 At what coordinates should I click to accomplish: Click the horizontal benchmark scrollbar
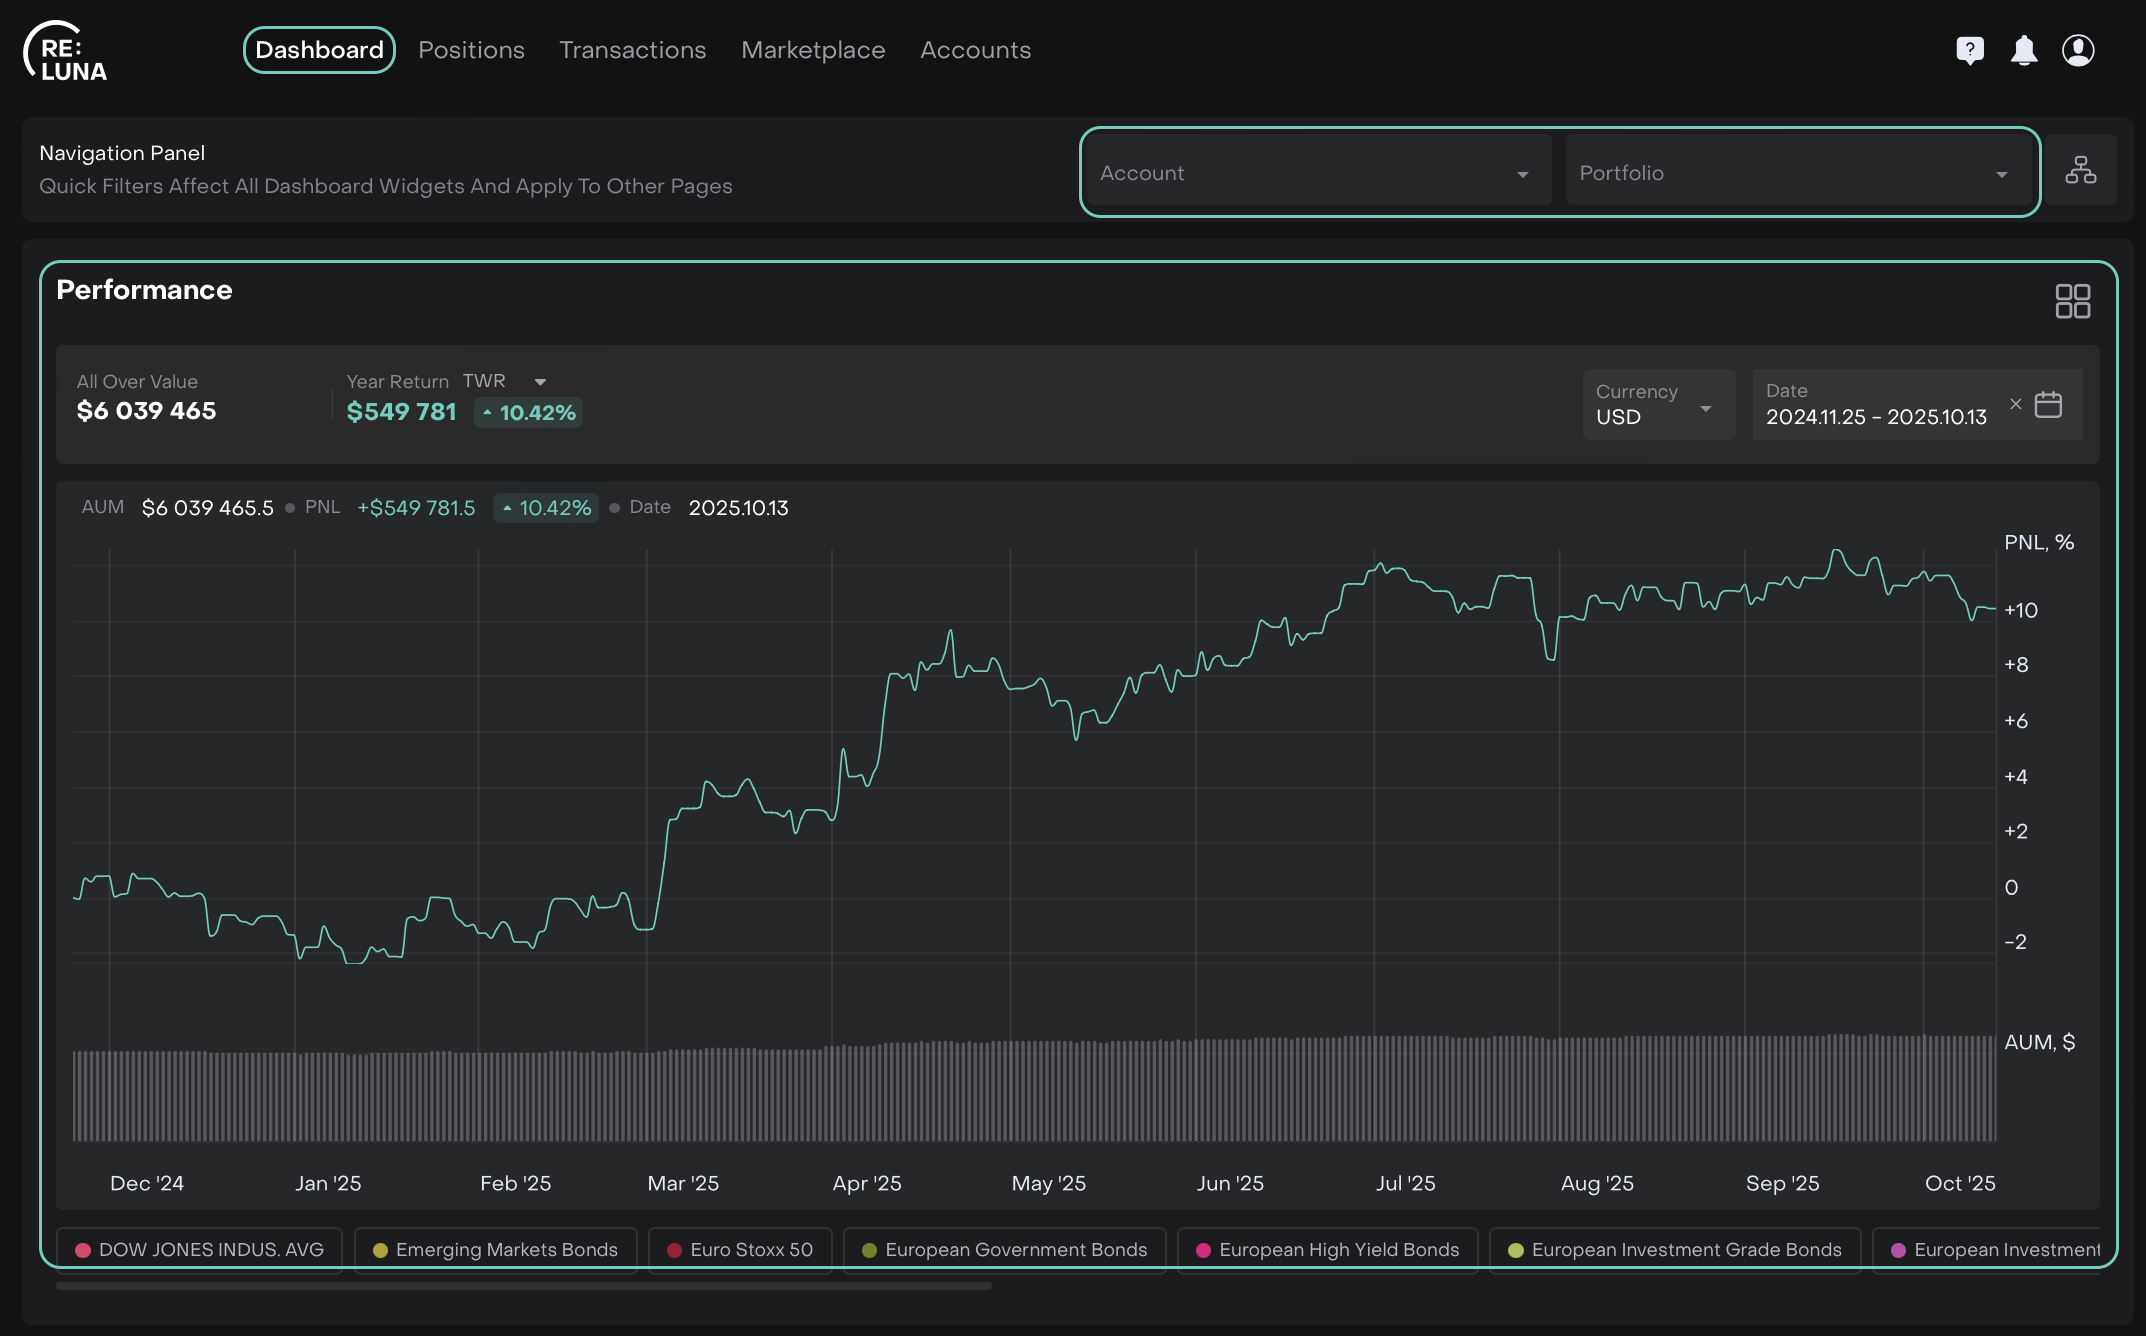coord(523,1286)
